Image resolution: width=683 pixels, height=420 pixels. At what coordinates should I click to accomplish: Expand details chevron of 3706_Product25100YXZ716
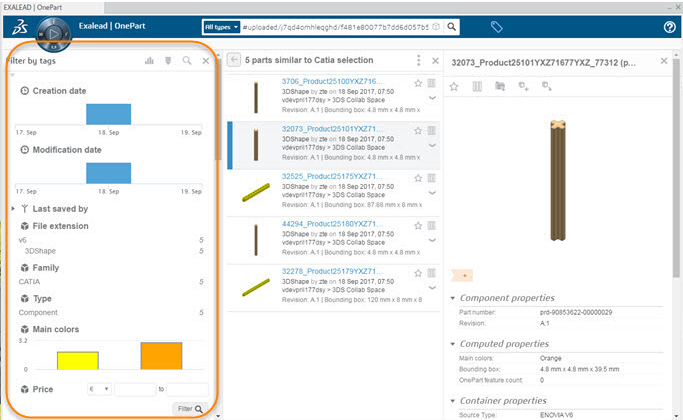click(432, 98)
